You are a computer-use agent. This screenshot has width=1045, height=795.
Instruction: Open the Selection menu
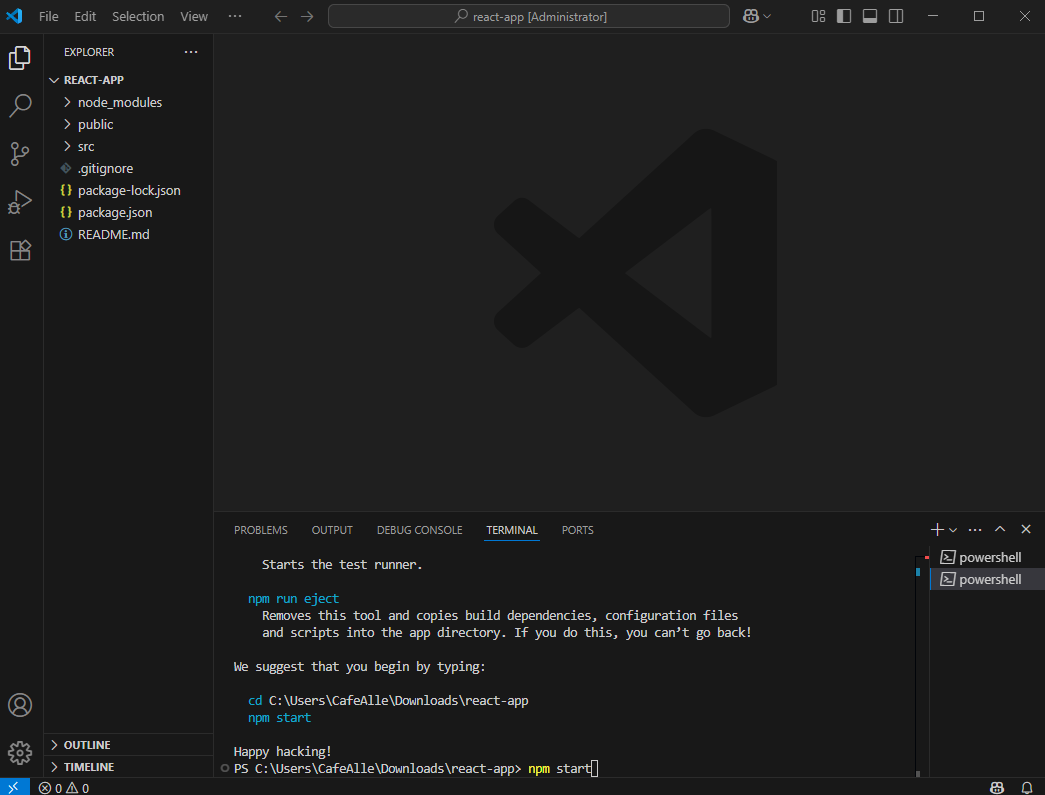[138, 17]
